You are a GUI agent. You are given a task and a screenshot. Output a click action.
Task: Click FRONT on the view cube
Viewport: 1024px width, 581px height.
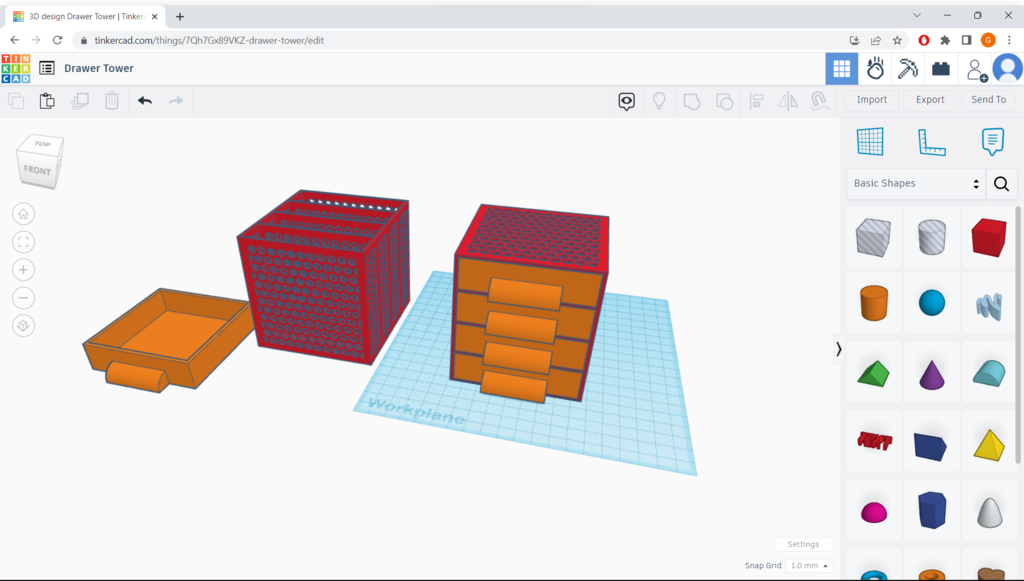[36, 169]
